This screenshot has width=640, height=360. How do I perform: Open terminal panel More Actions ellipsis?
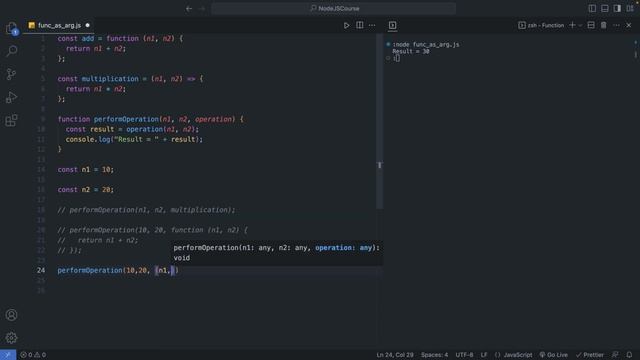coord(616,25)
